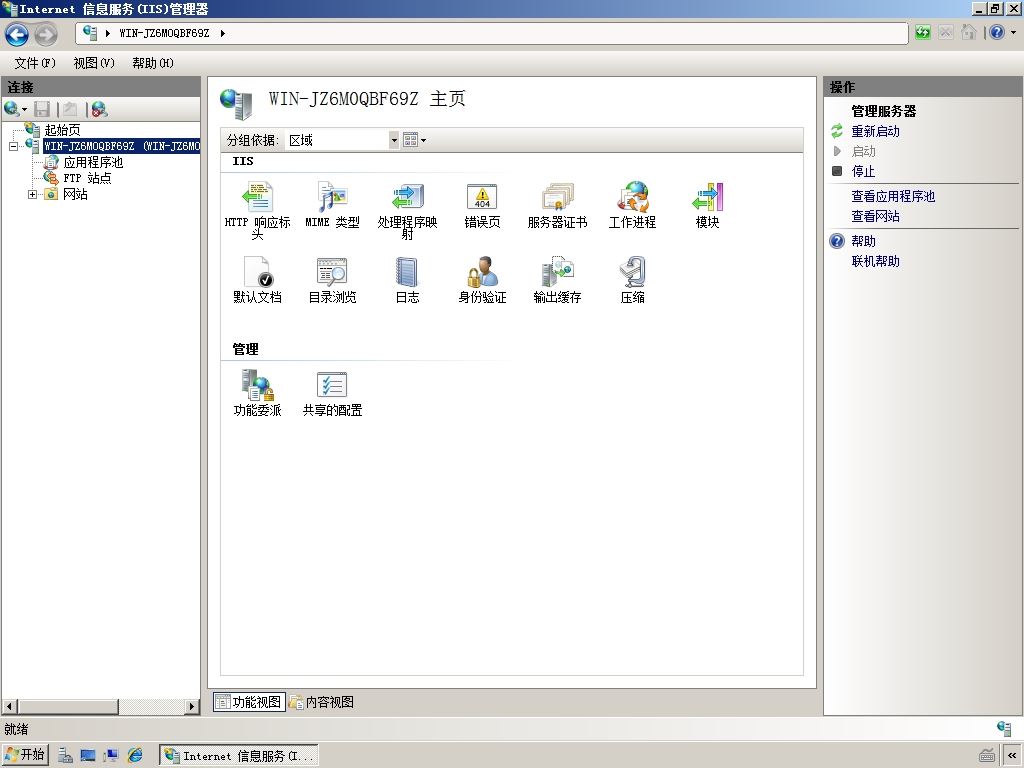Open the 工作进程 feature
The image size is (1024, 768).
tap(632, 205)
